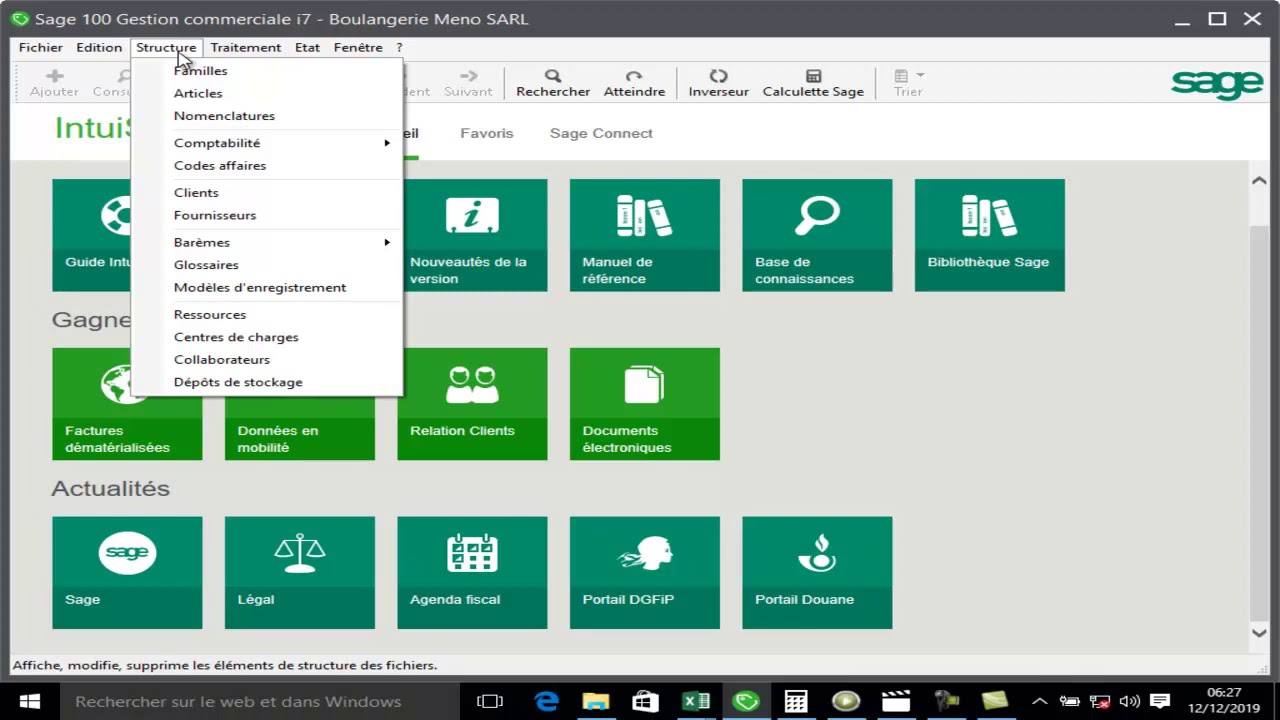Open the Traitement menu
1280x720 pixels.
245,47
